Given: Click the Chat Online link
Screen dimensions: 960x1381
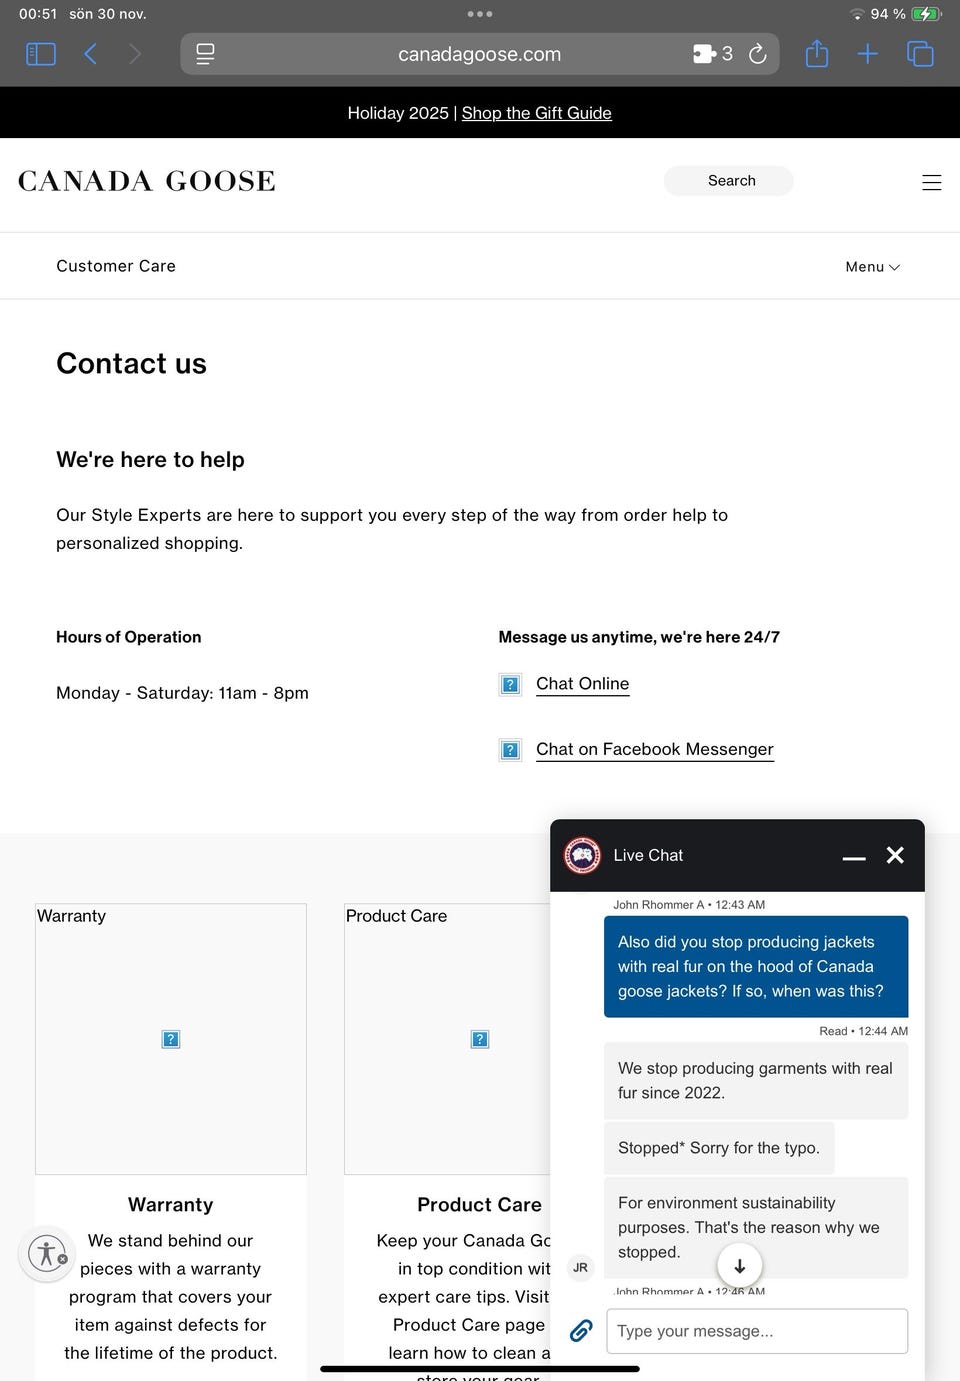Looking at the screenshot, I should point(582,684).
